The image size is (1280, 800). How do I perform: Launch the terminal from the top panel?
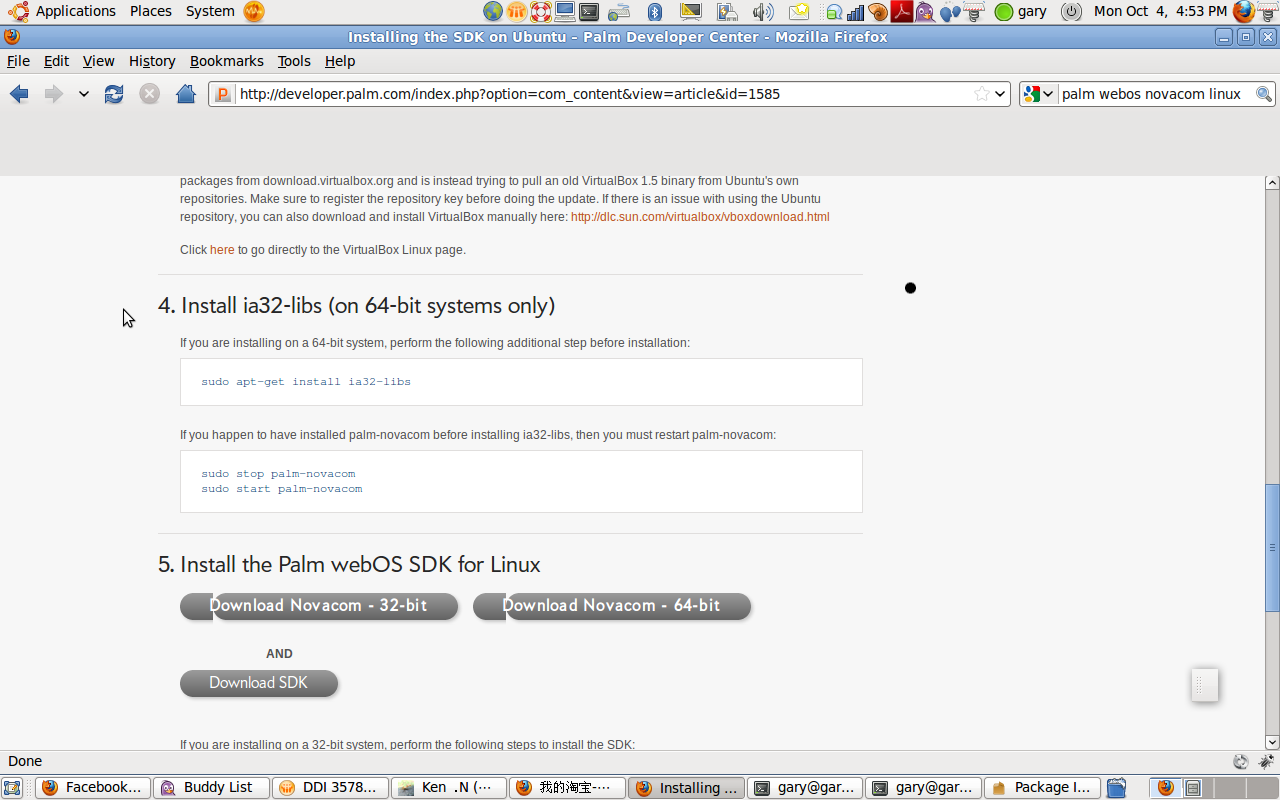(x=590, y=12)
